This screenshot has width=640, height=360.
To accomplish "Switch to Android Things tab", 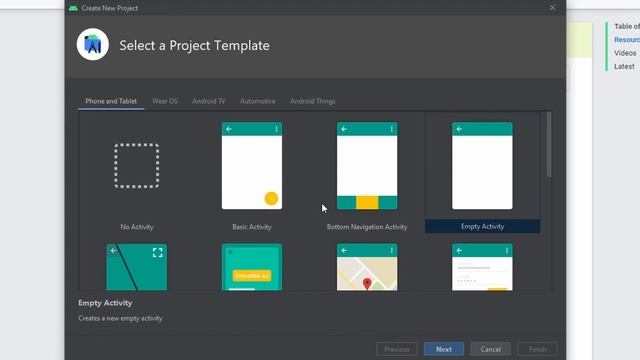I will pos(313,101).
